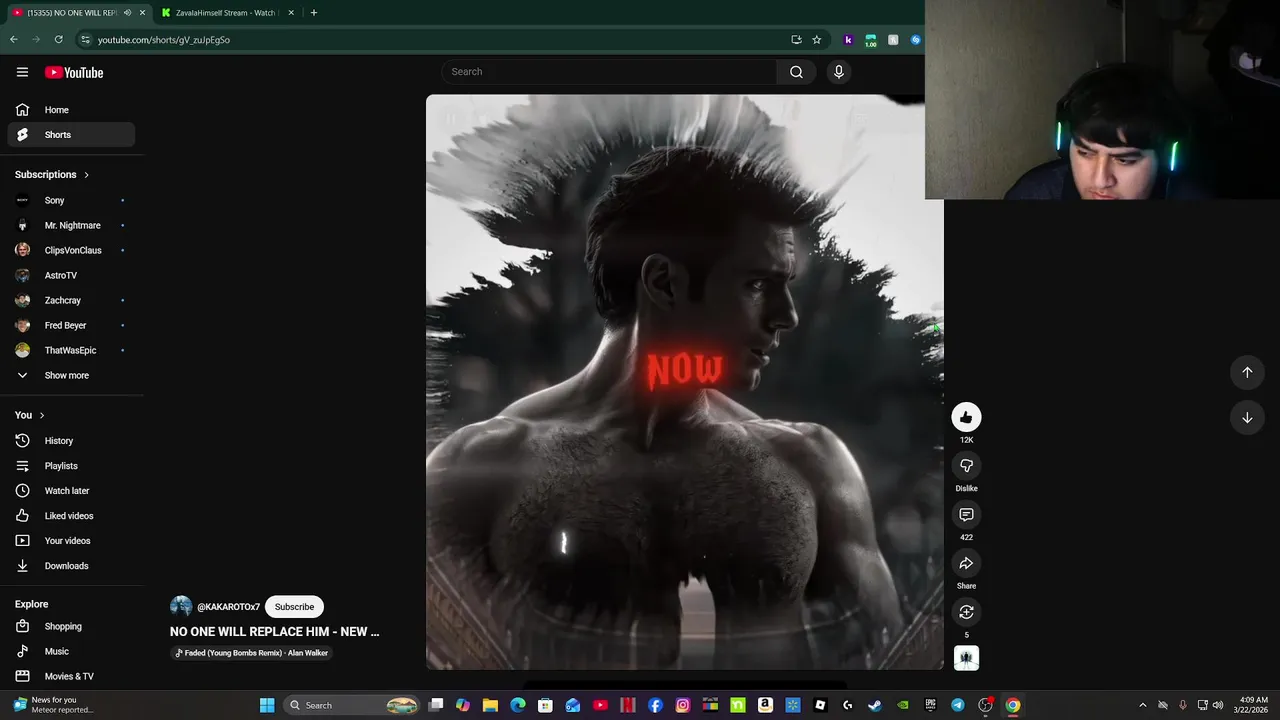Subscribe to @KAKAROTOx7
Image resolution: width=1280 pixels, height=720 pixels.
[294, 607]
